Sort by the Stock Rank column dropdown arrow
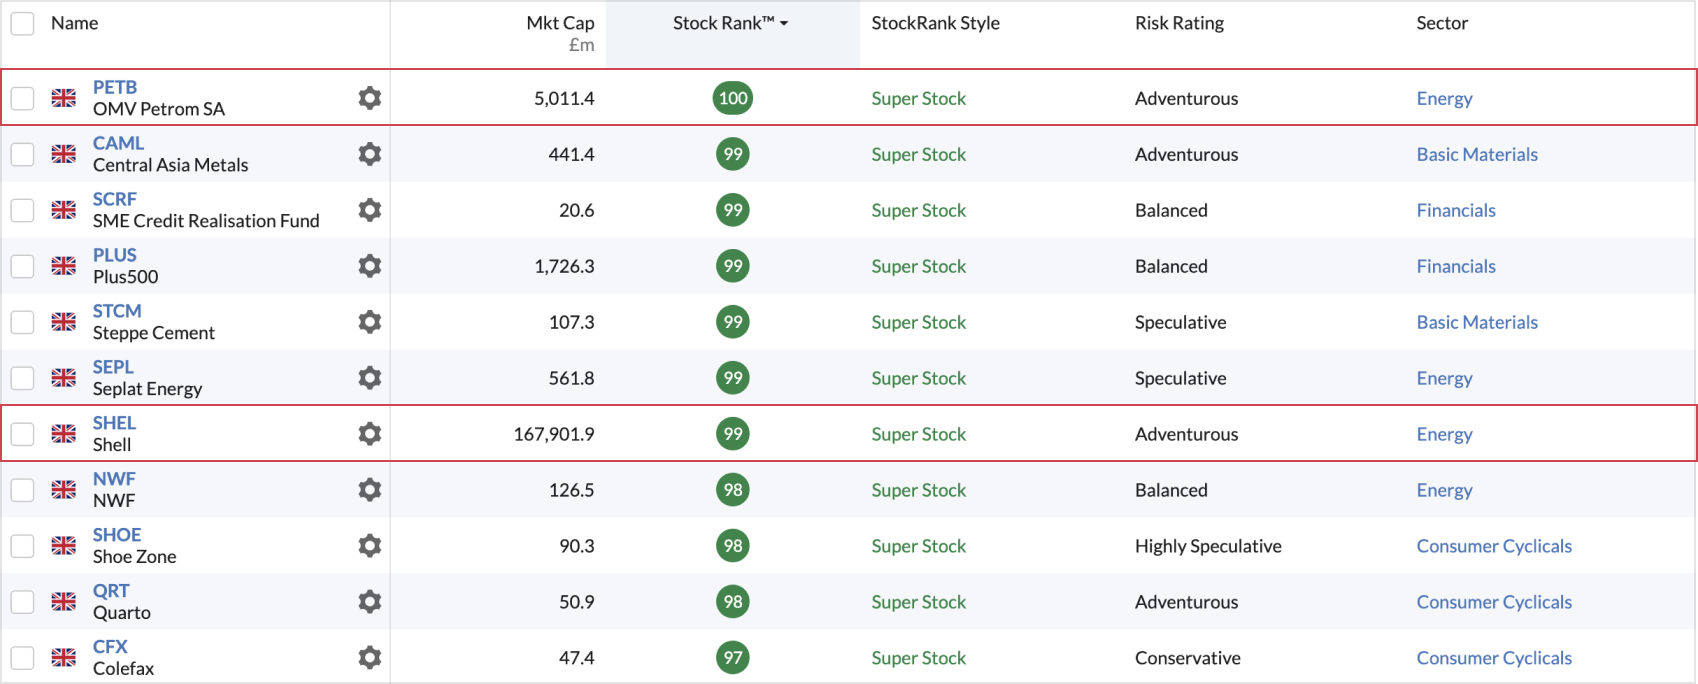 [784, 23]
